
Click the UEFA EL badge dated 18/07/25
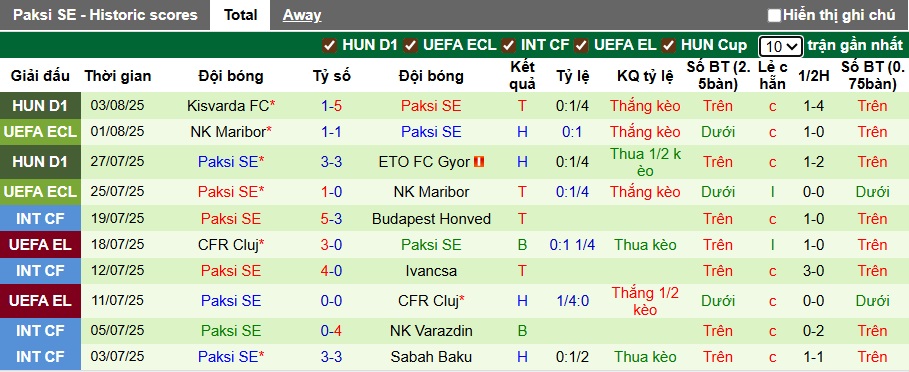coord(40,245)
